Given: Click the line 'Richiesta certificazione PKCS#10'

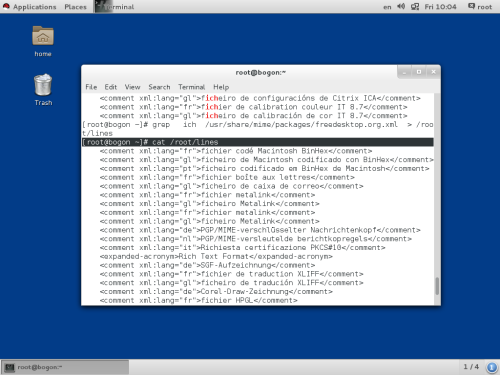Looking at the screenshot, I should tap(242, 248).
